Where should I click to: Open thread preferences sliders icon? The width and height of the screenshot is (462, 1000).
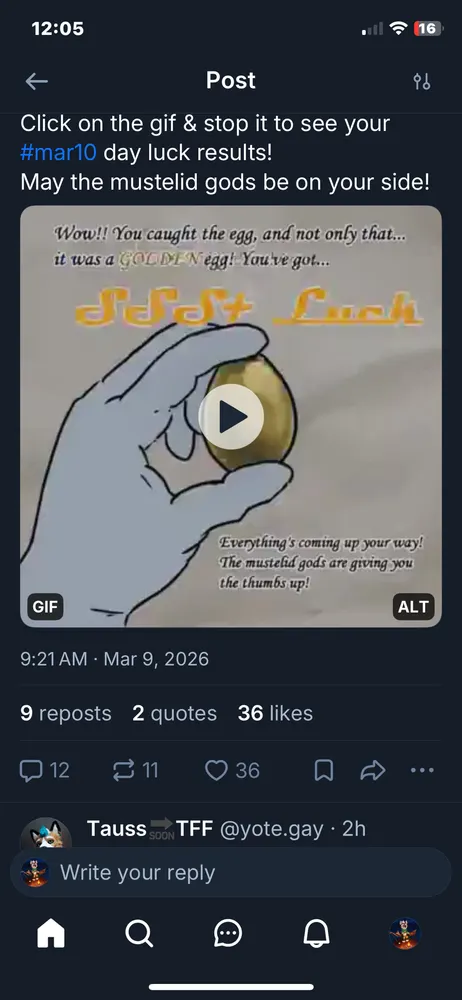(x=422, y=81)
